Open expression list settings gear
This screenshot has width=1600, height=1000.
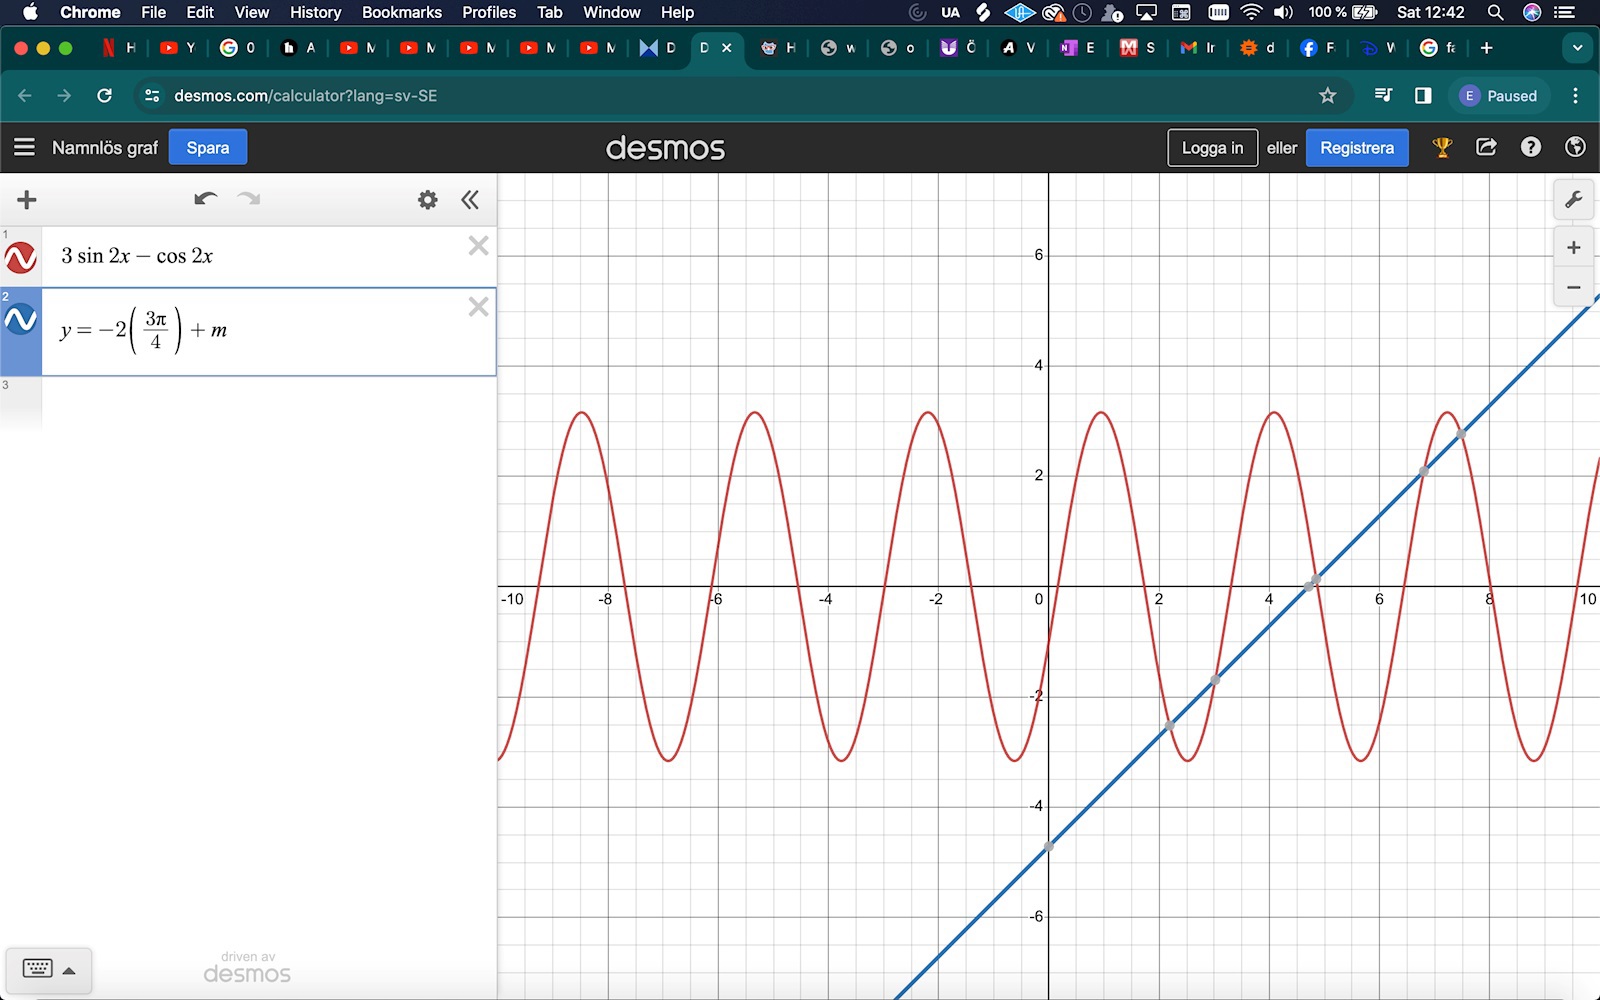click(427, 199)
